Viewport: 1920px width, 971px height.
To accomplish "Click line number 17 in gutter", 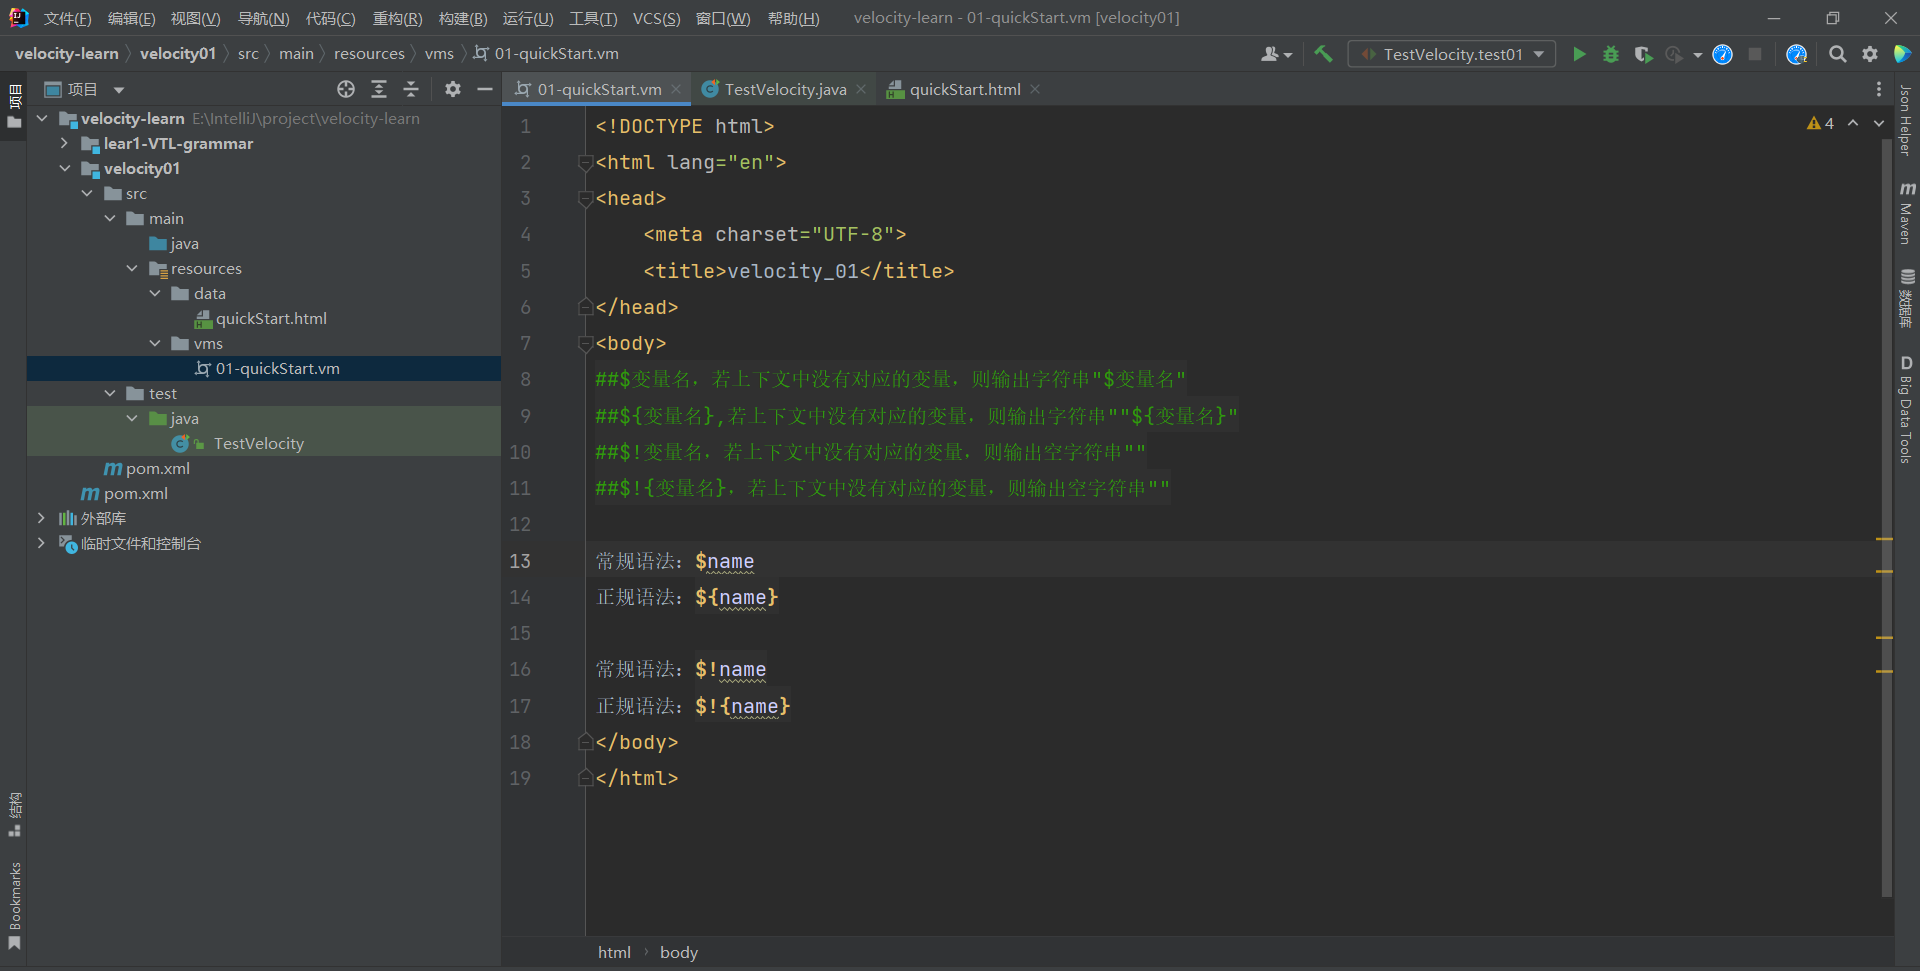I will [520, 706].
